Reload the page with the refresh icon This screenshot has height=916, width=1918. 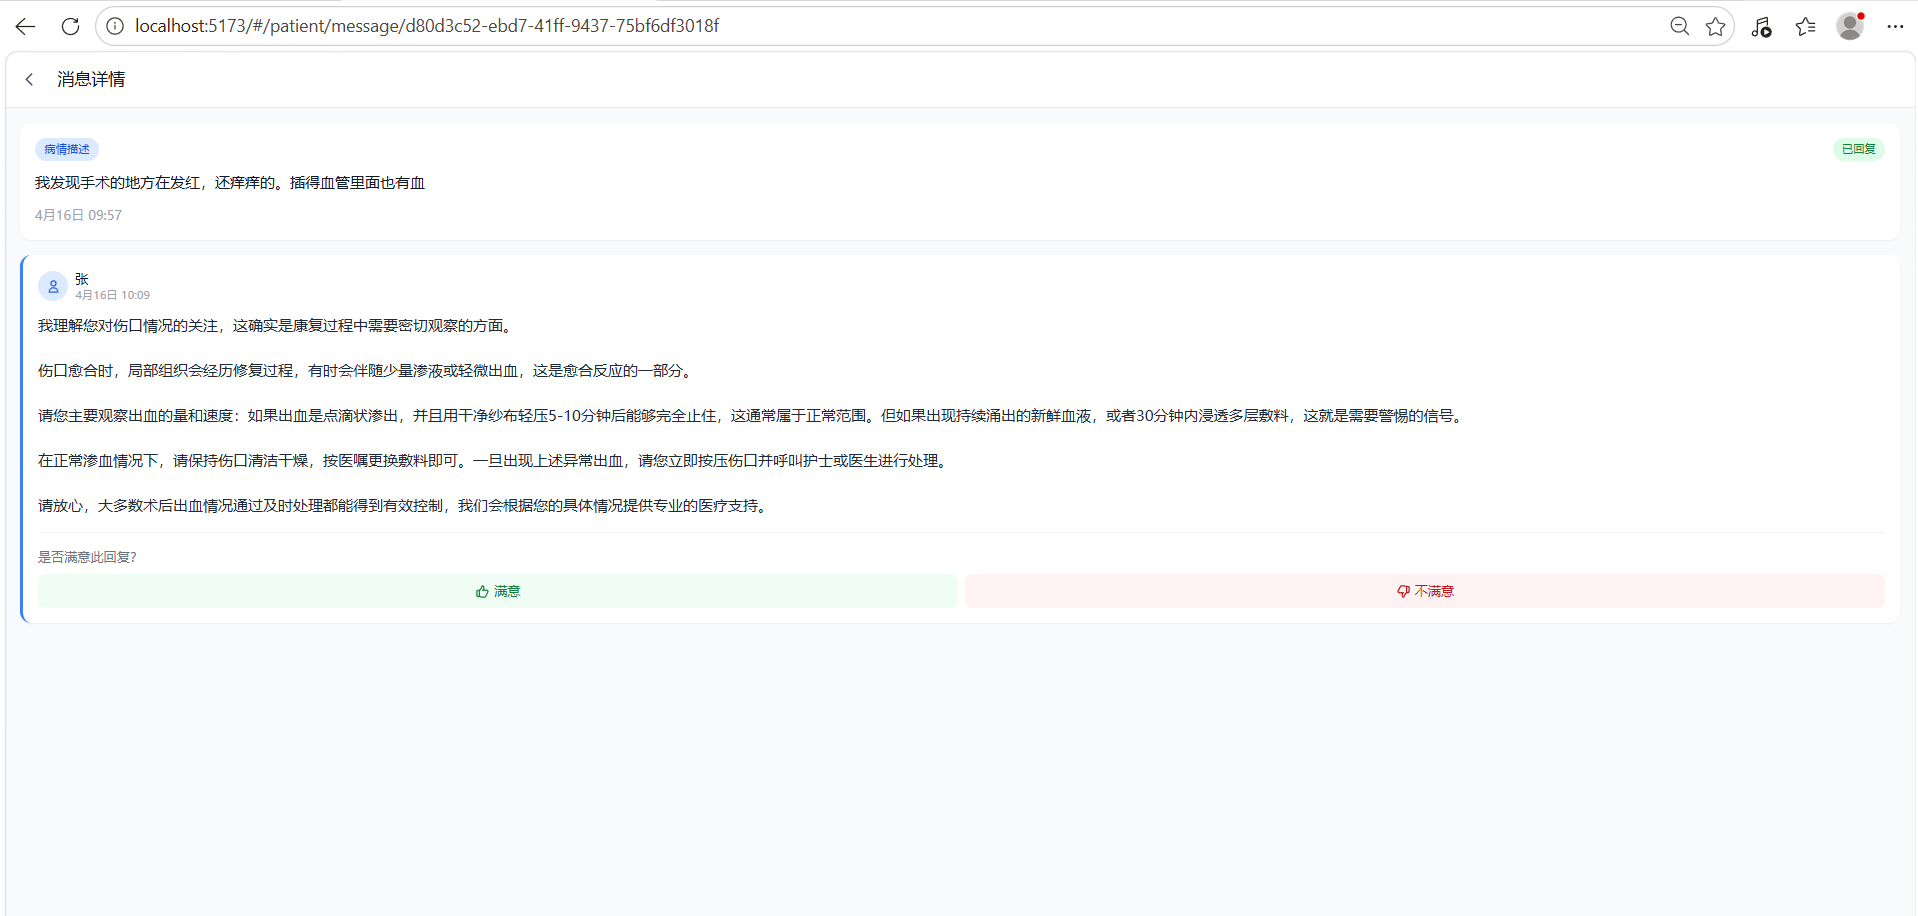(70, 26)
